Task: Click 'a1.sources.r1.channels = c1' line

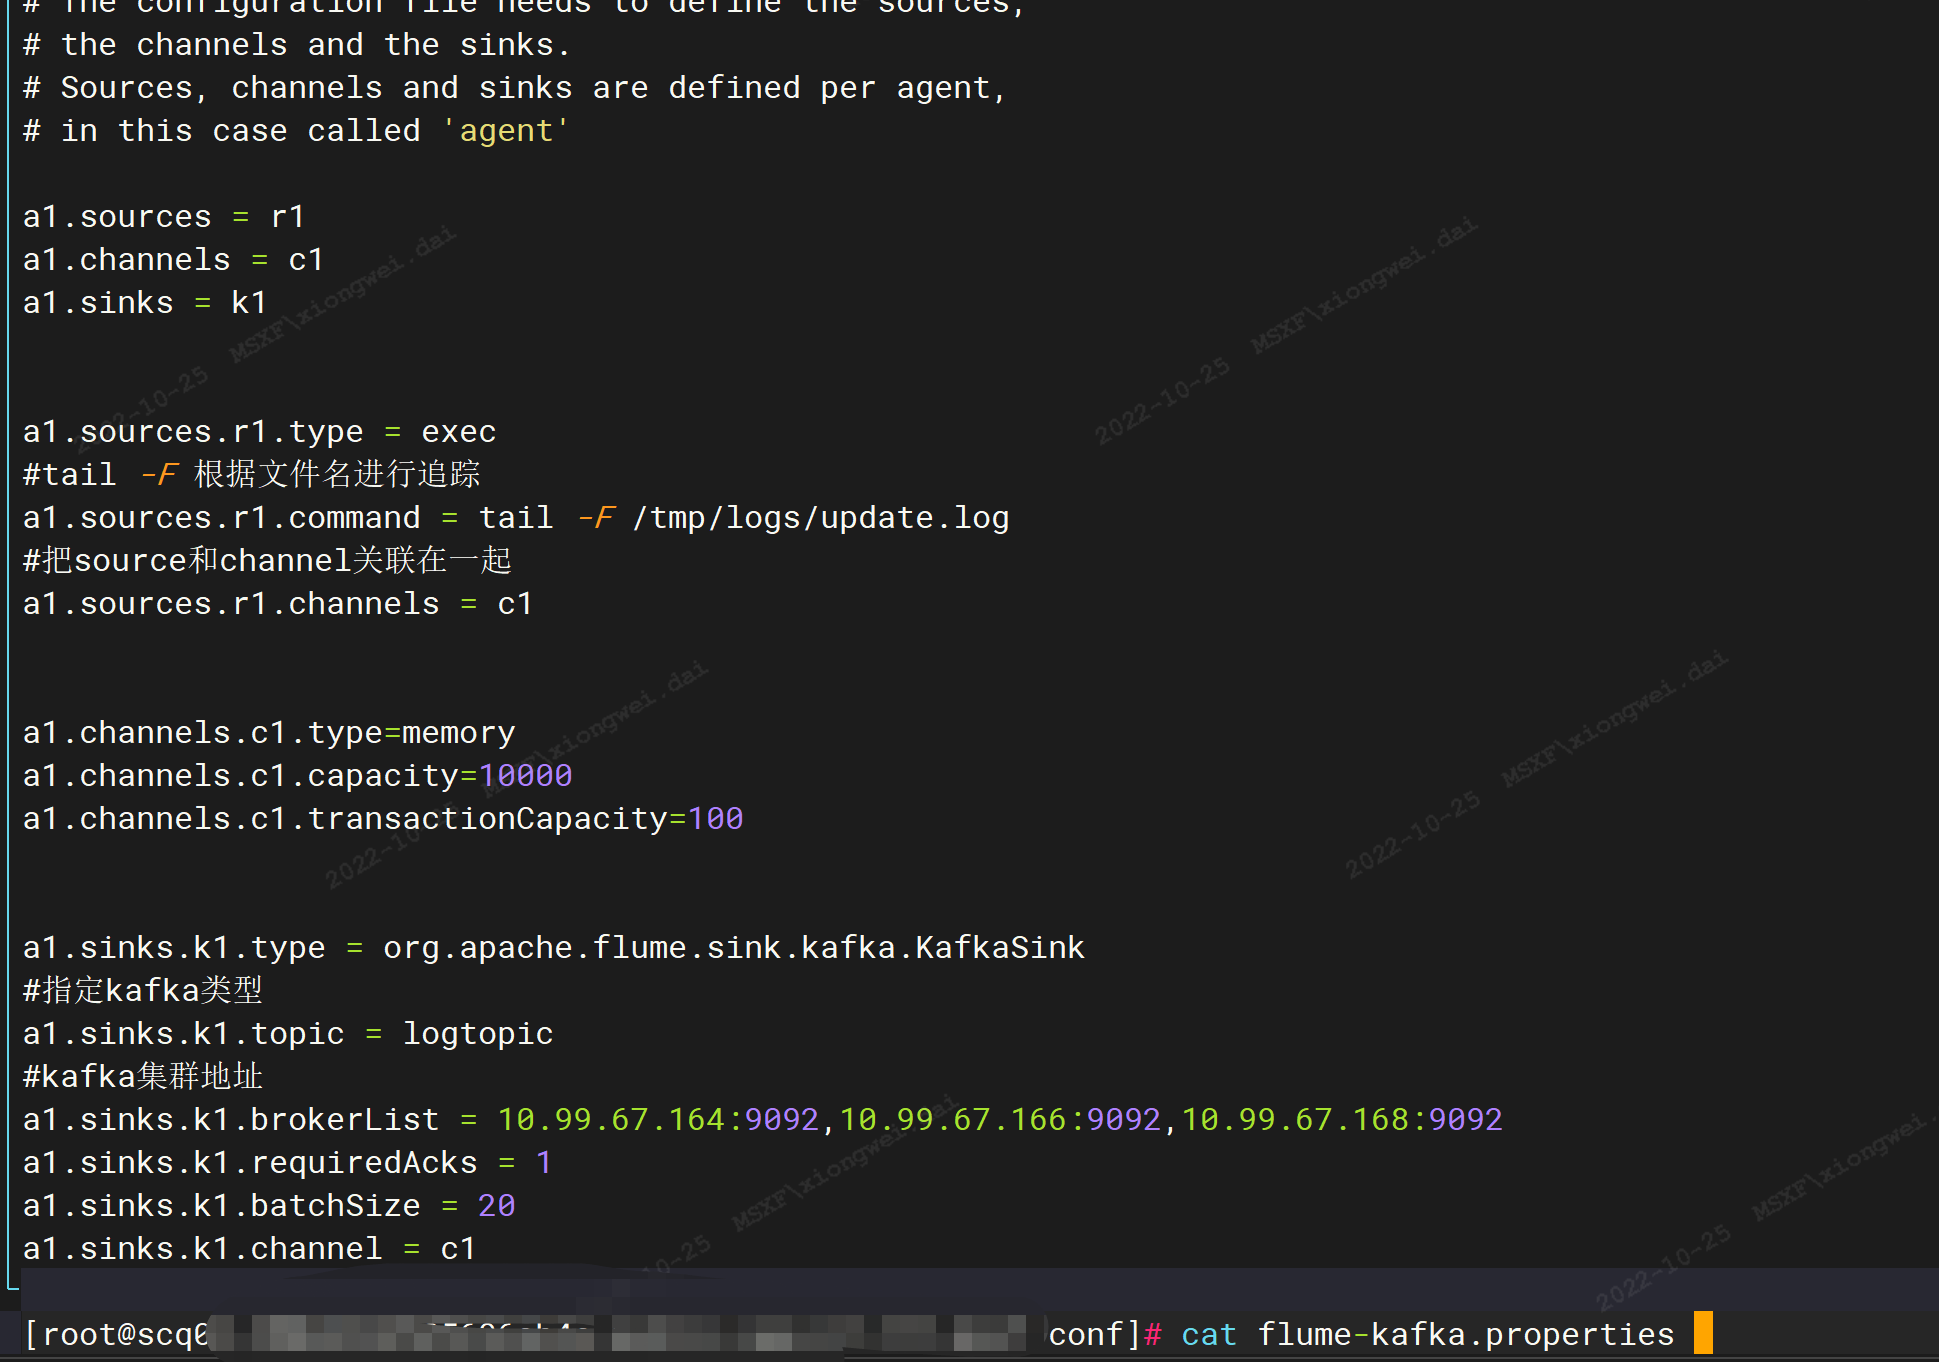Action: [x=278, y=604]
